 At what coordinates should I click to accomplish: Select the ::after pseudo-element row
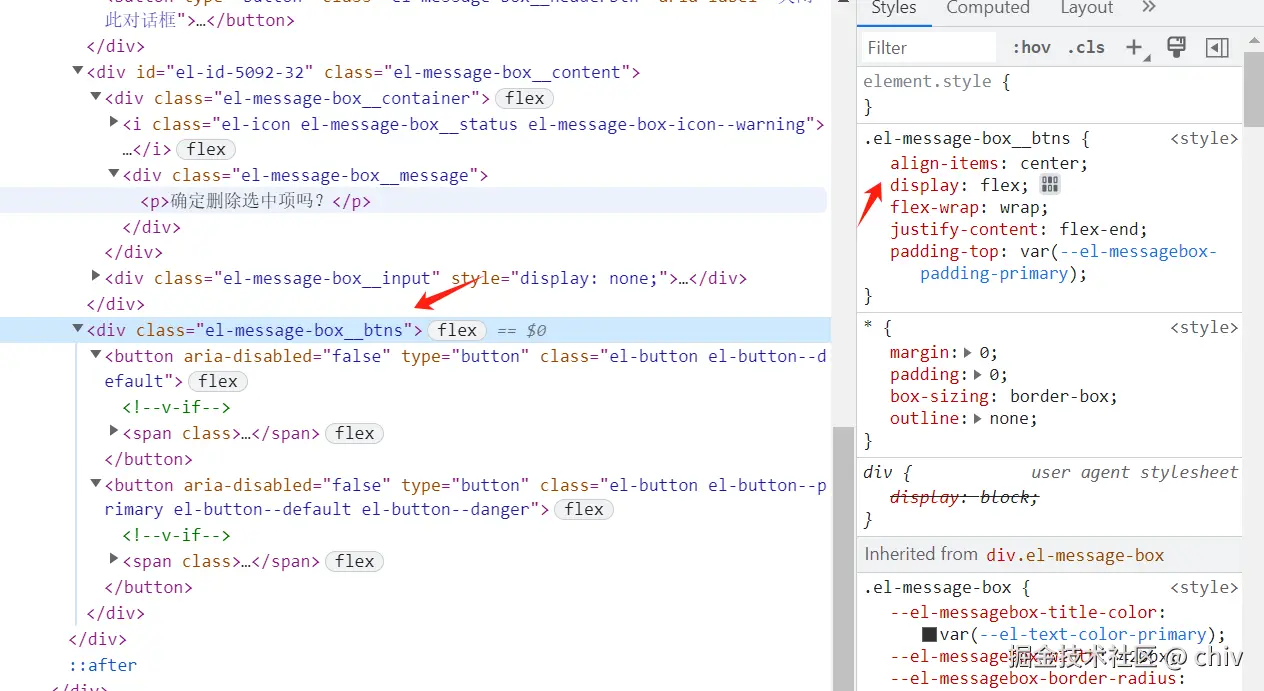coord(102,665)
